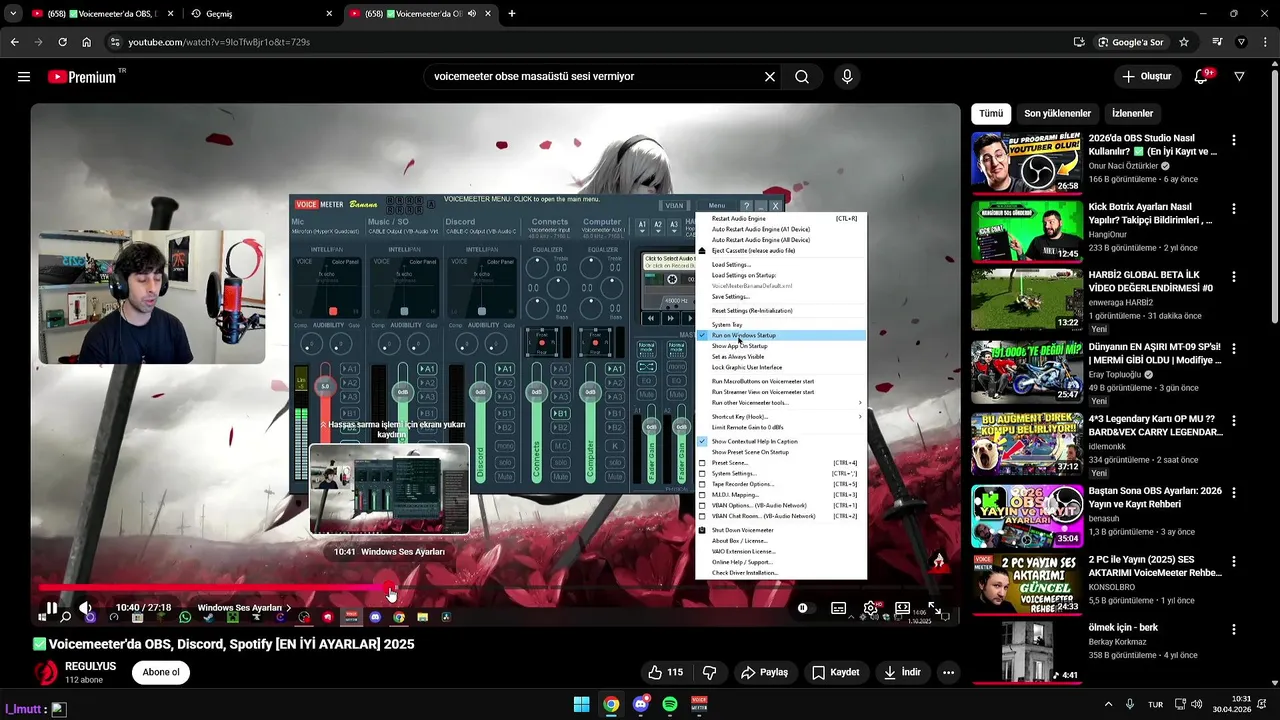
Task: Open Chrome's three-dot main menu
Action: point(1265,42)
